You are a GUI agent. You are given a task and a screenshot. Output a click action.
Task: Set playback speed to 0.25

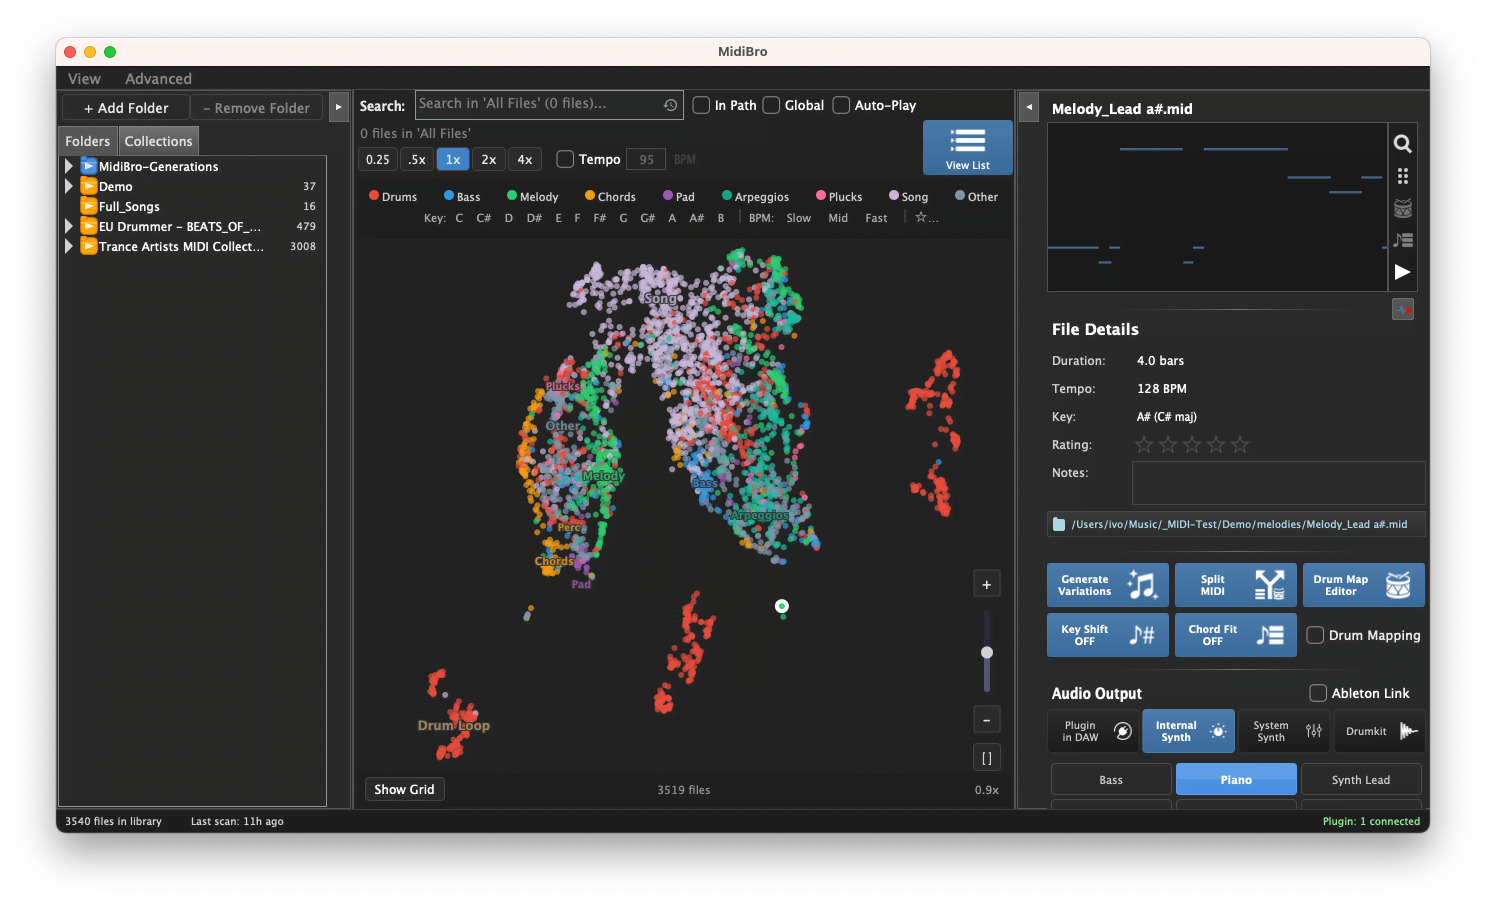pyautogui.click(x=378, y=159)
